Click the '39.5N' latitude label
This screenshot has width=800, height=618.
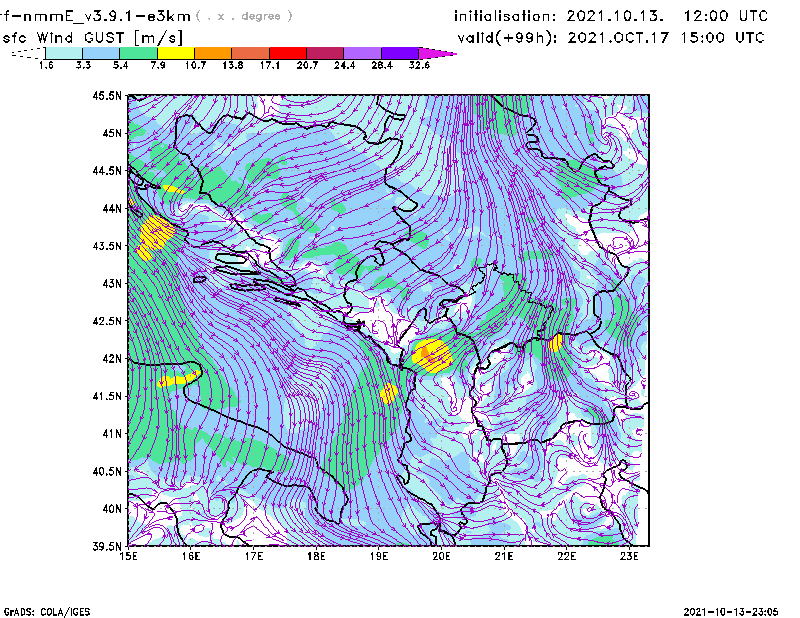pos(107,547)
